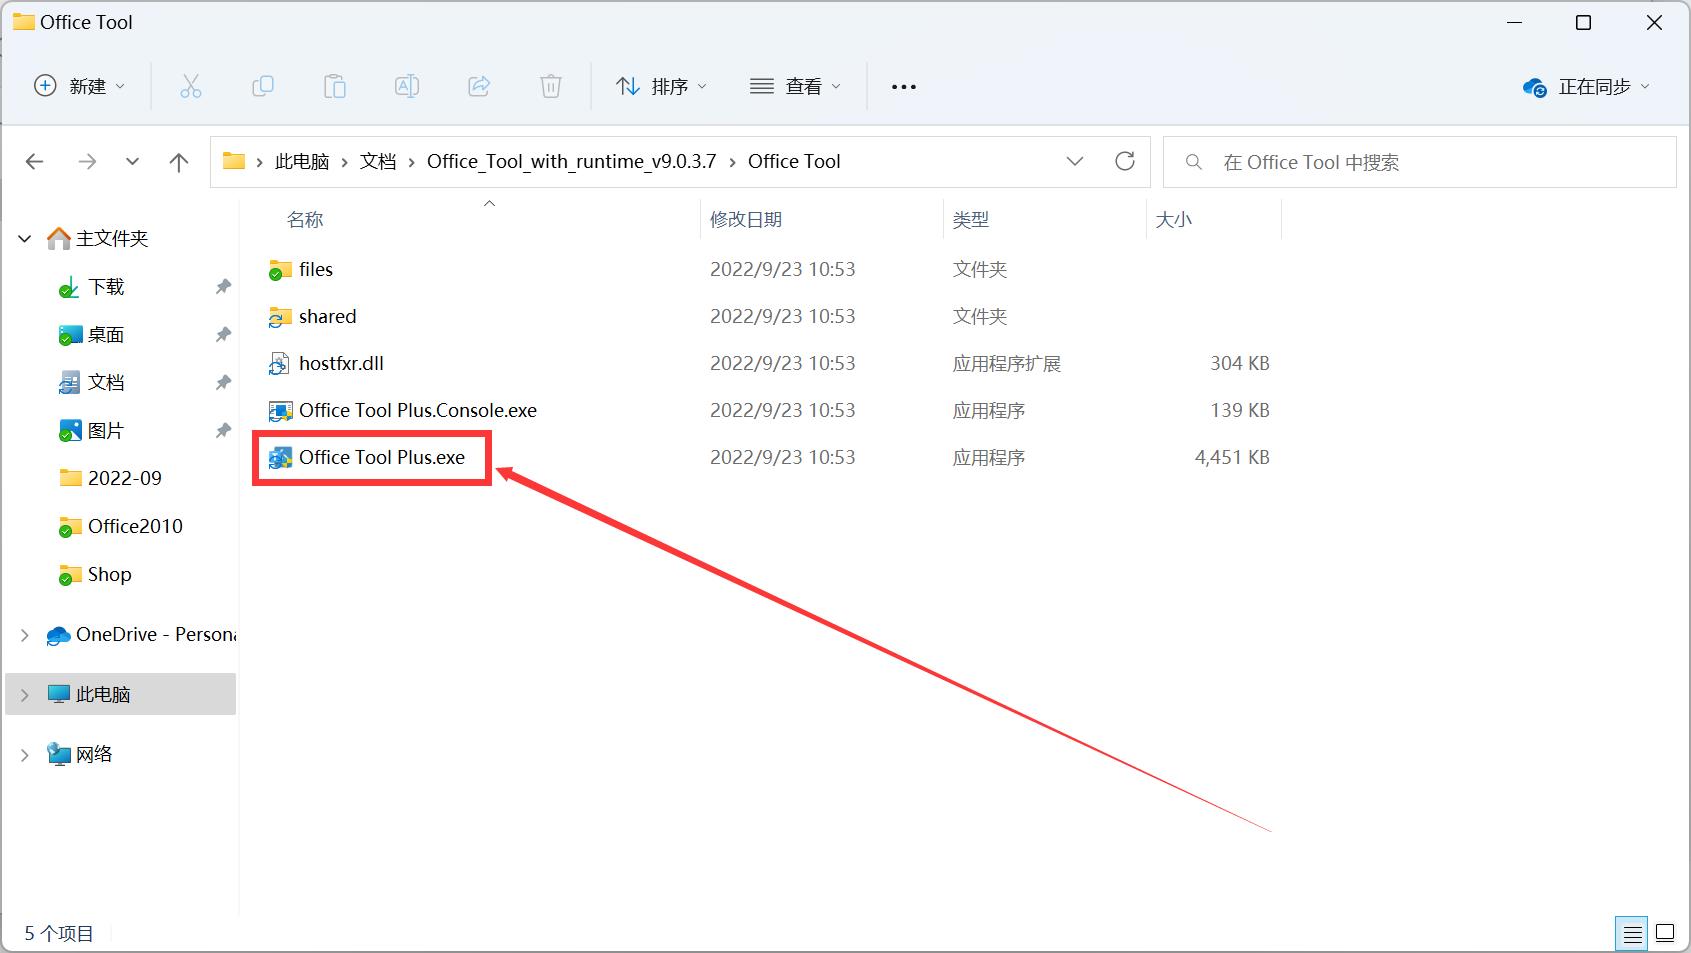Click the pin icon beside 图片

223,431
